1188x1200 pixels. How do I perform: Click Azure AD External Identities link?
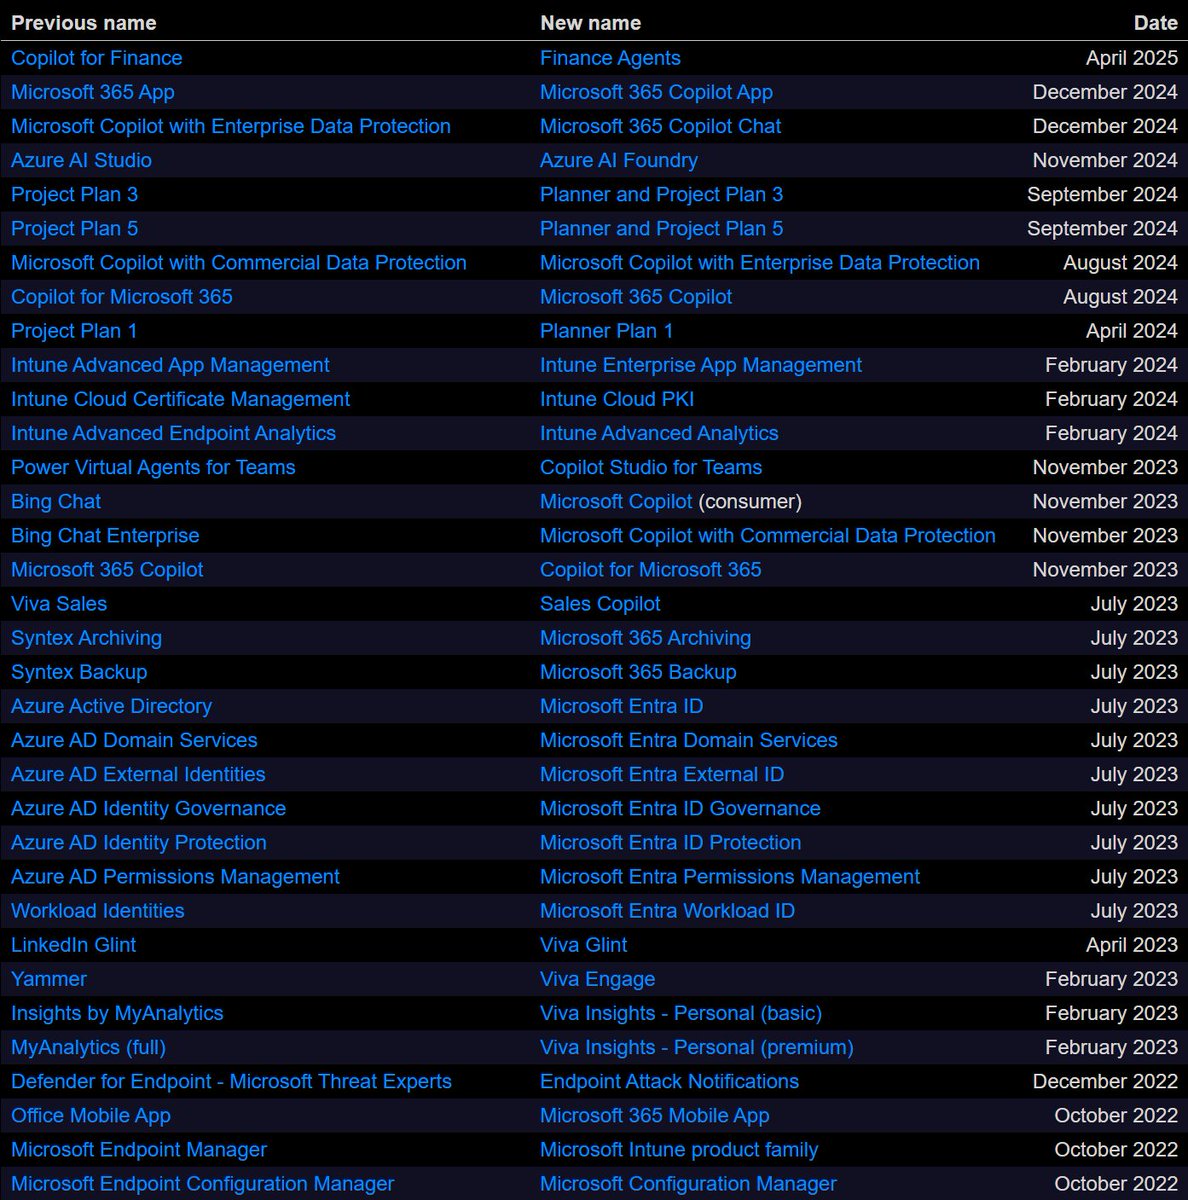(138, 774)
